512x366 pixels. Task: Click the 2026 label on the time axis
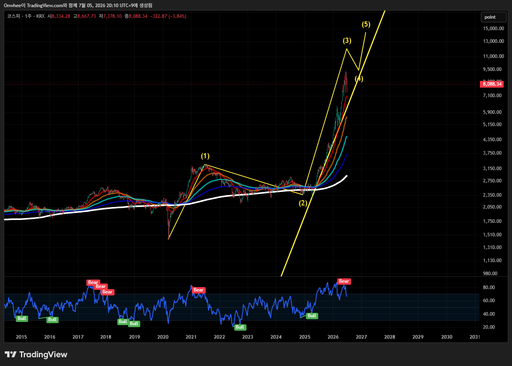pyautogui.click(x=333, y=337)
